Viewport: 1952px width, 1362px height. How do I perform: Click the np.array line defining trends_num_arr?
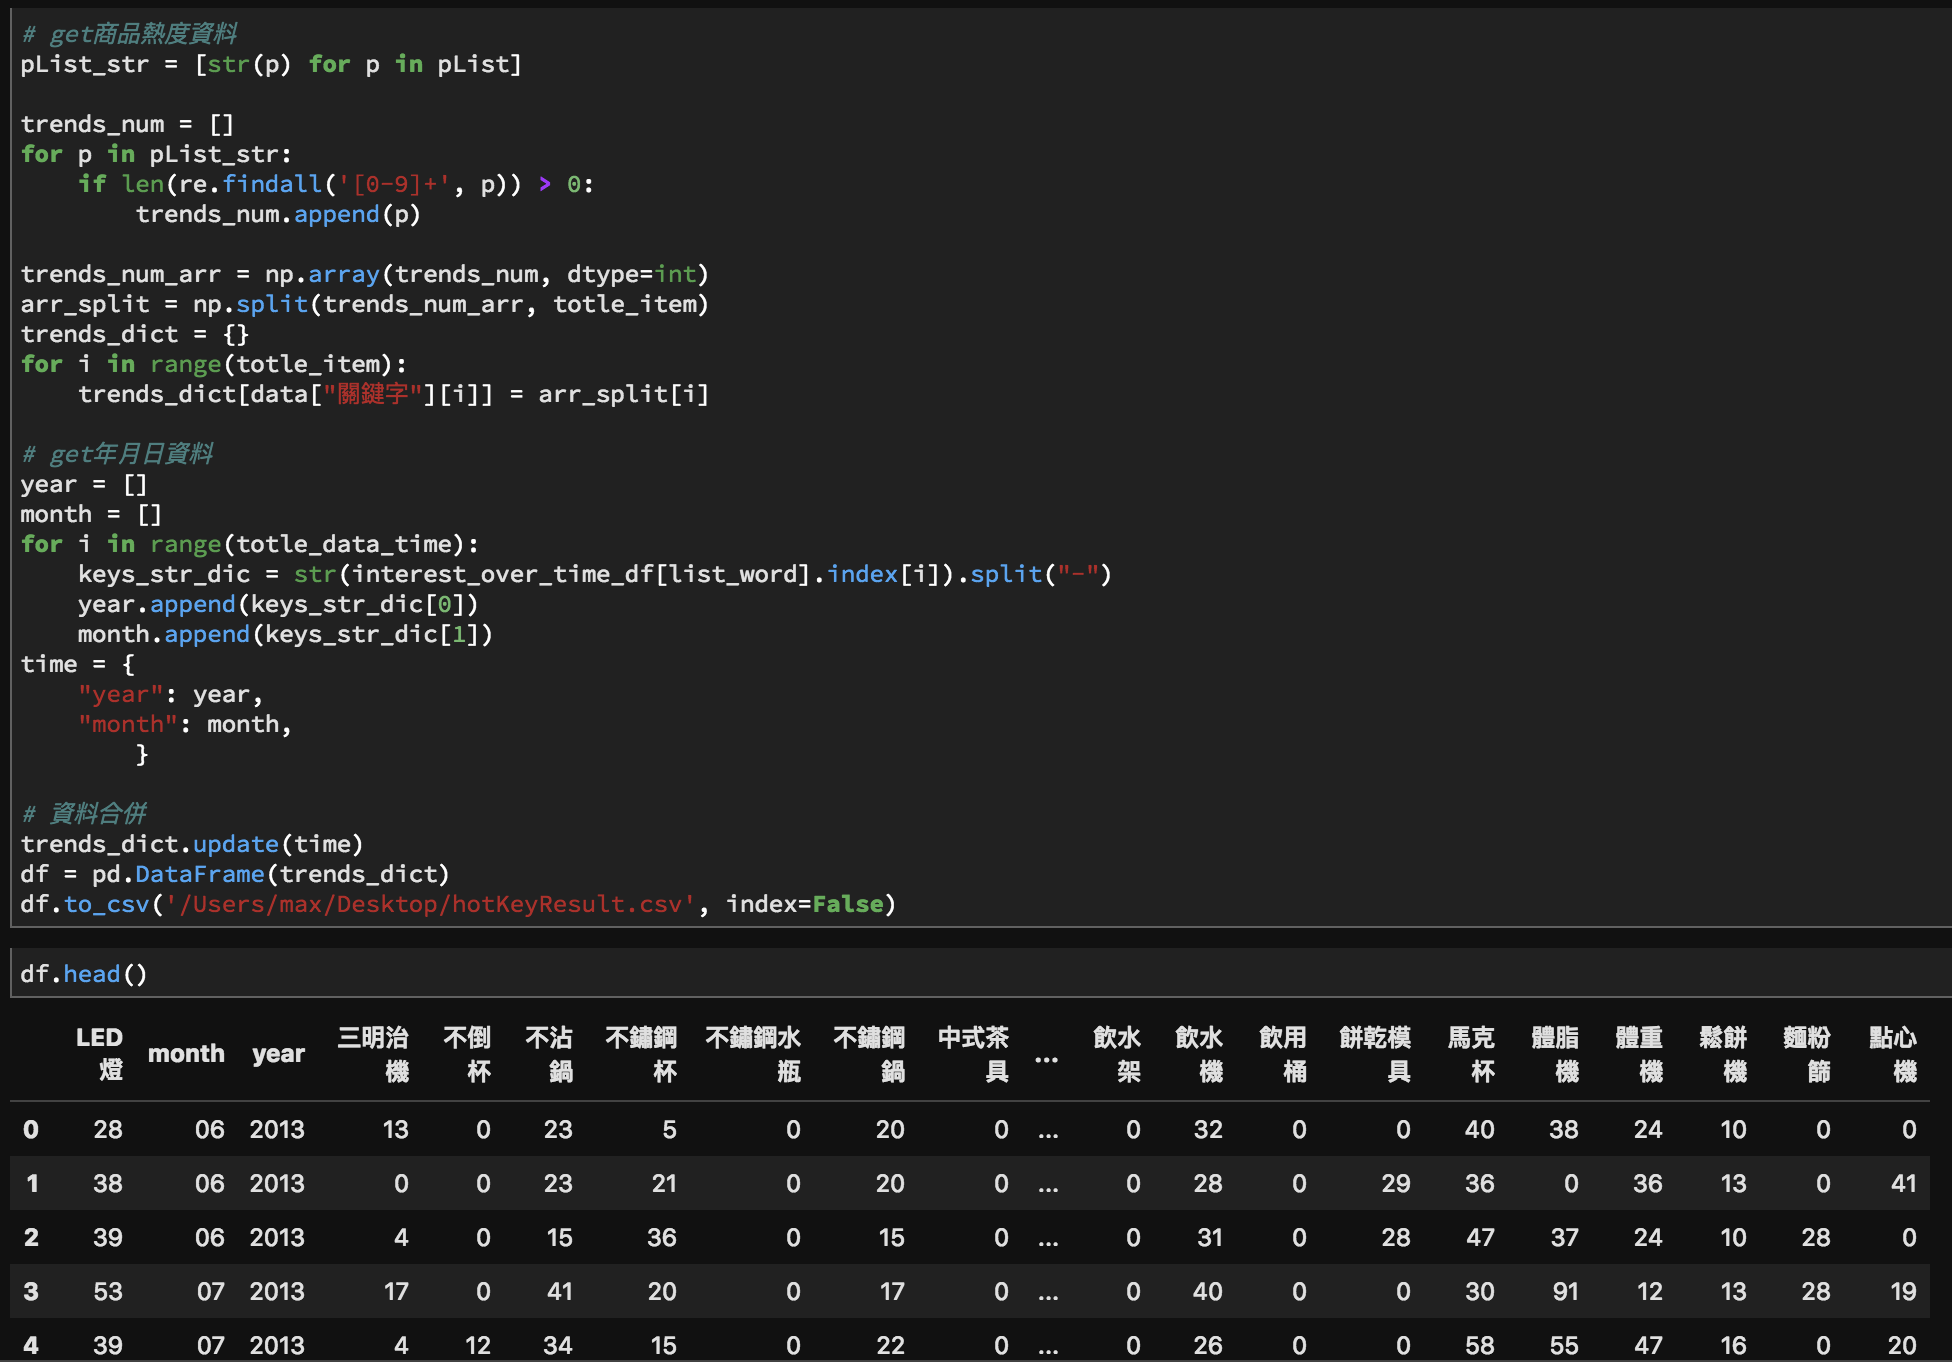(x=364, y=274)
